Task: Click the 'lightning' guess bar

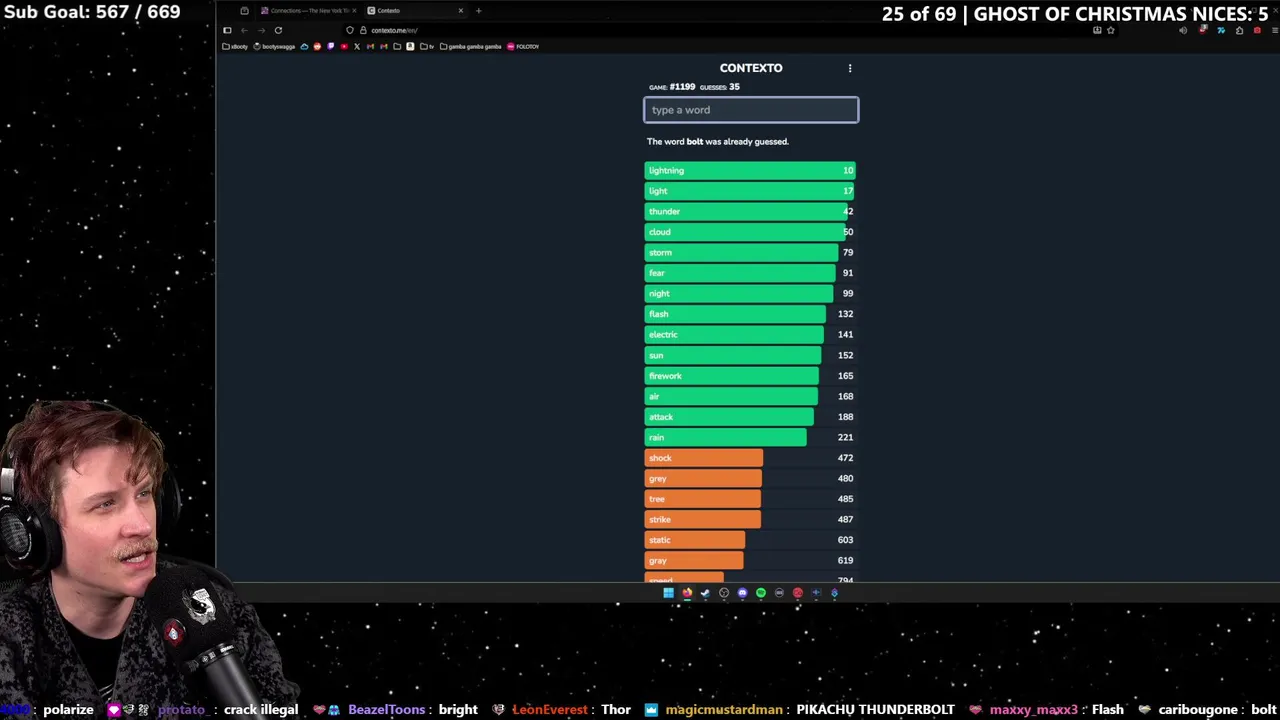Action: click(x=750, y=170)
